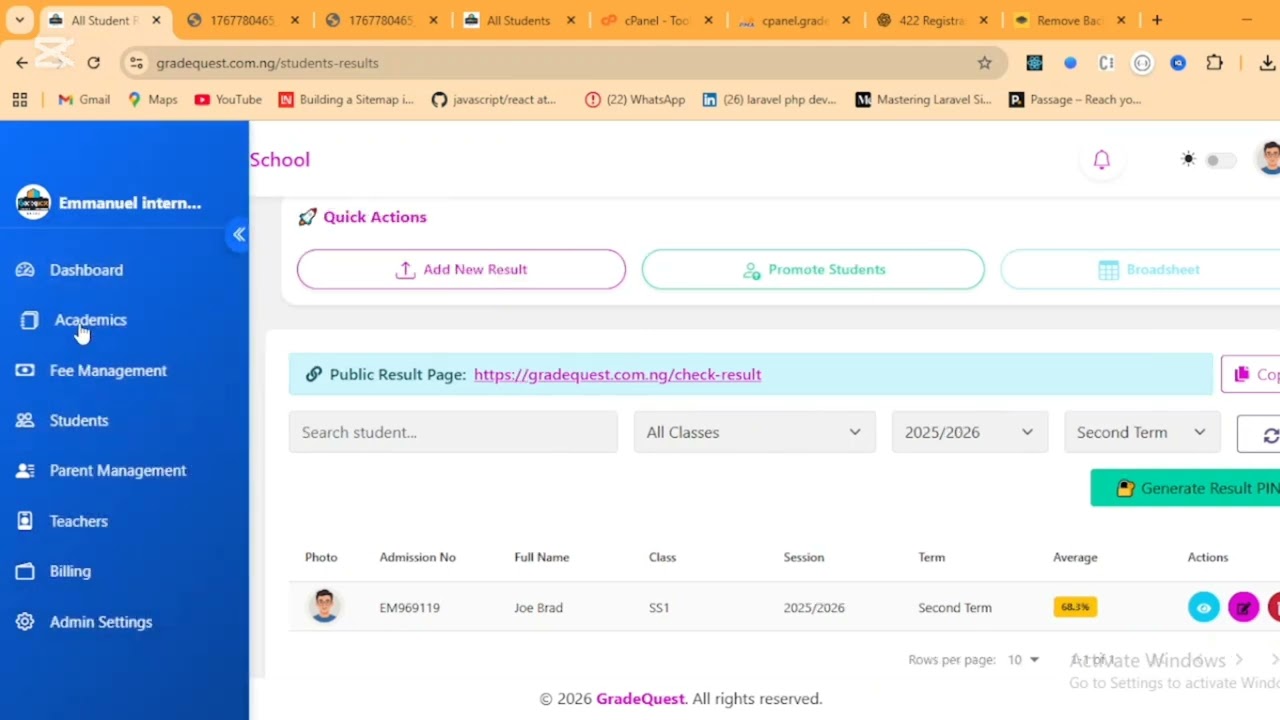Go back in the browser

click(x=22, y=63)
